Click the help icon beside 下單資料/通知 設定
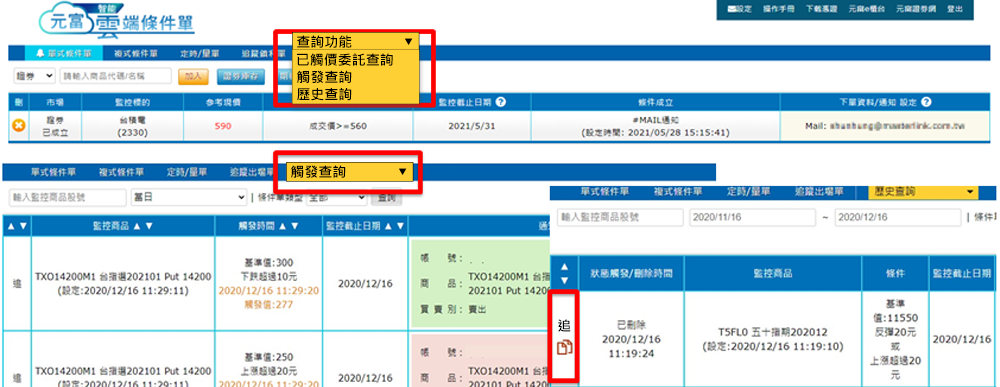 click(927, 102)
